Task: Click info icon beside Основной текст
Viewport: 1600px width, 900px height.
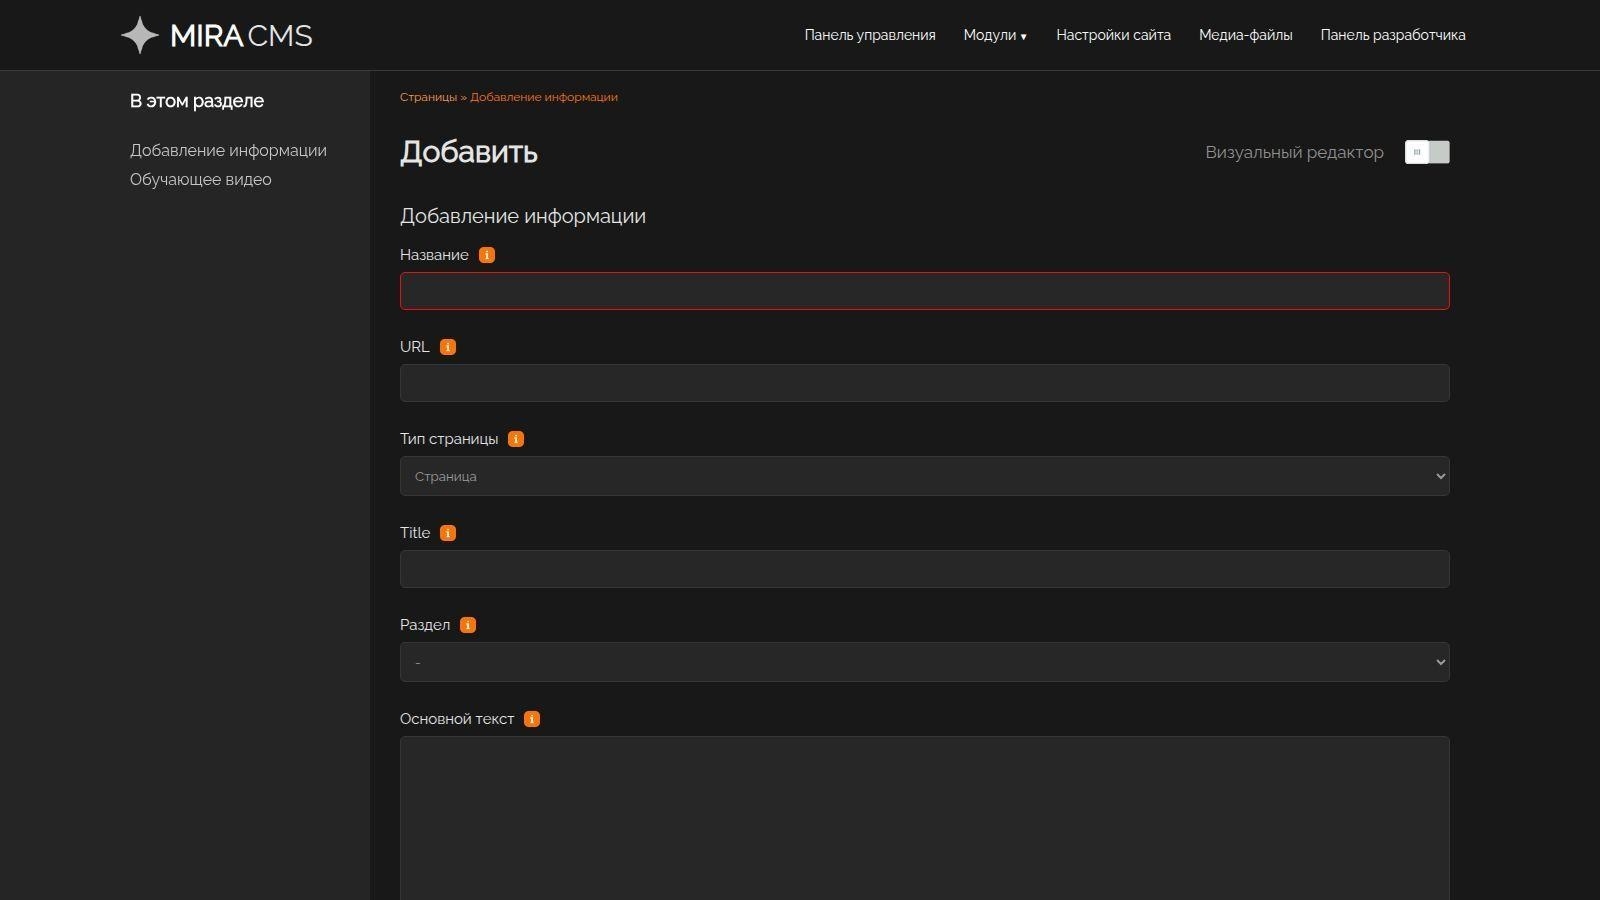Action: coord(532,719)
